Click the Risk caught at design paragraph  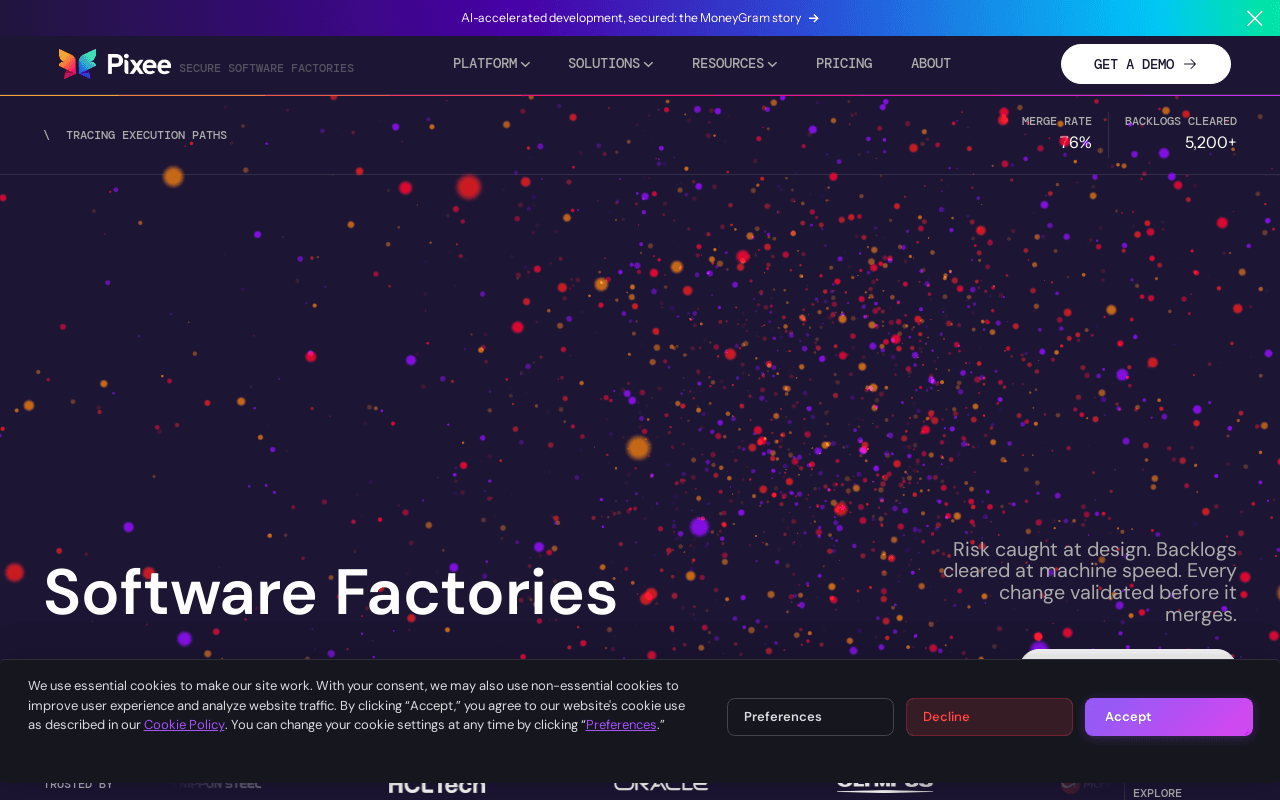1089,582
